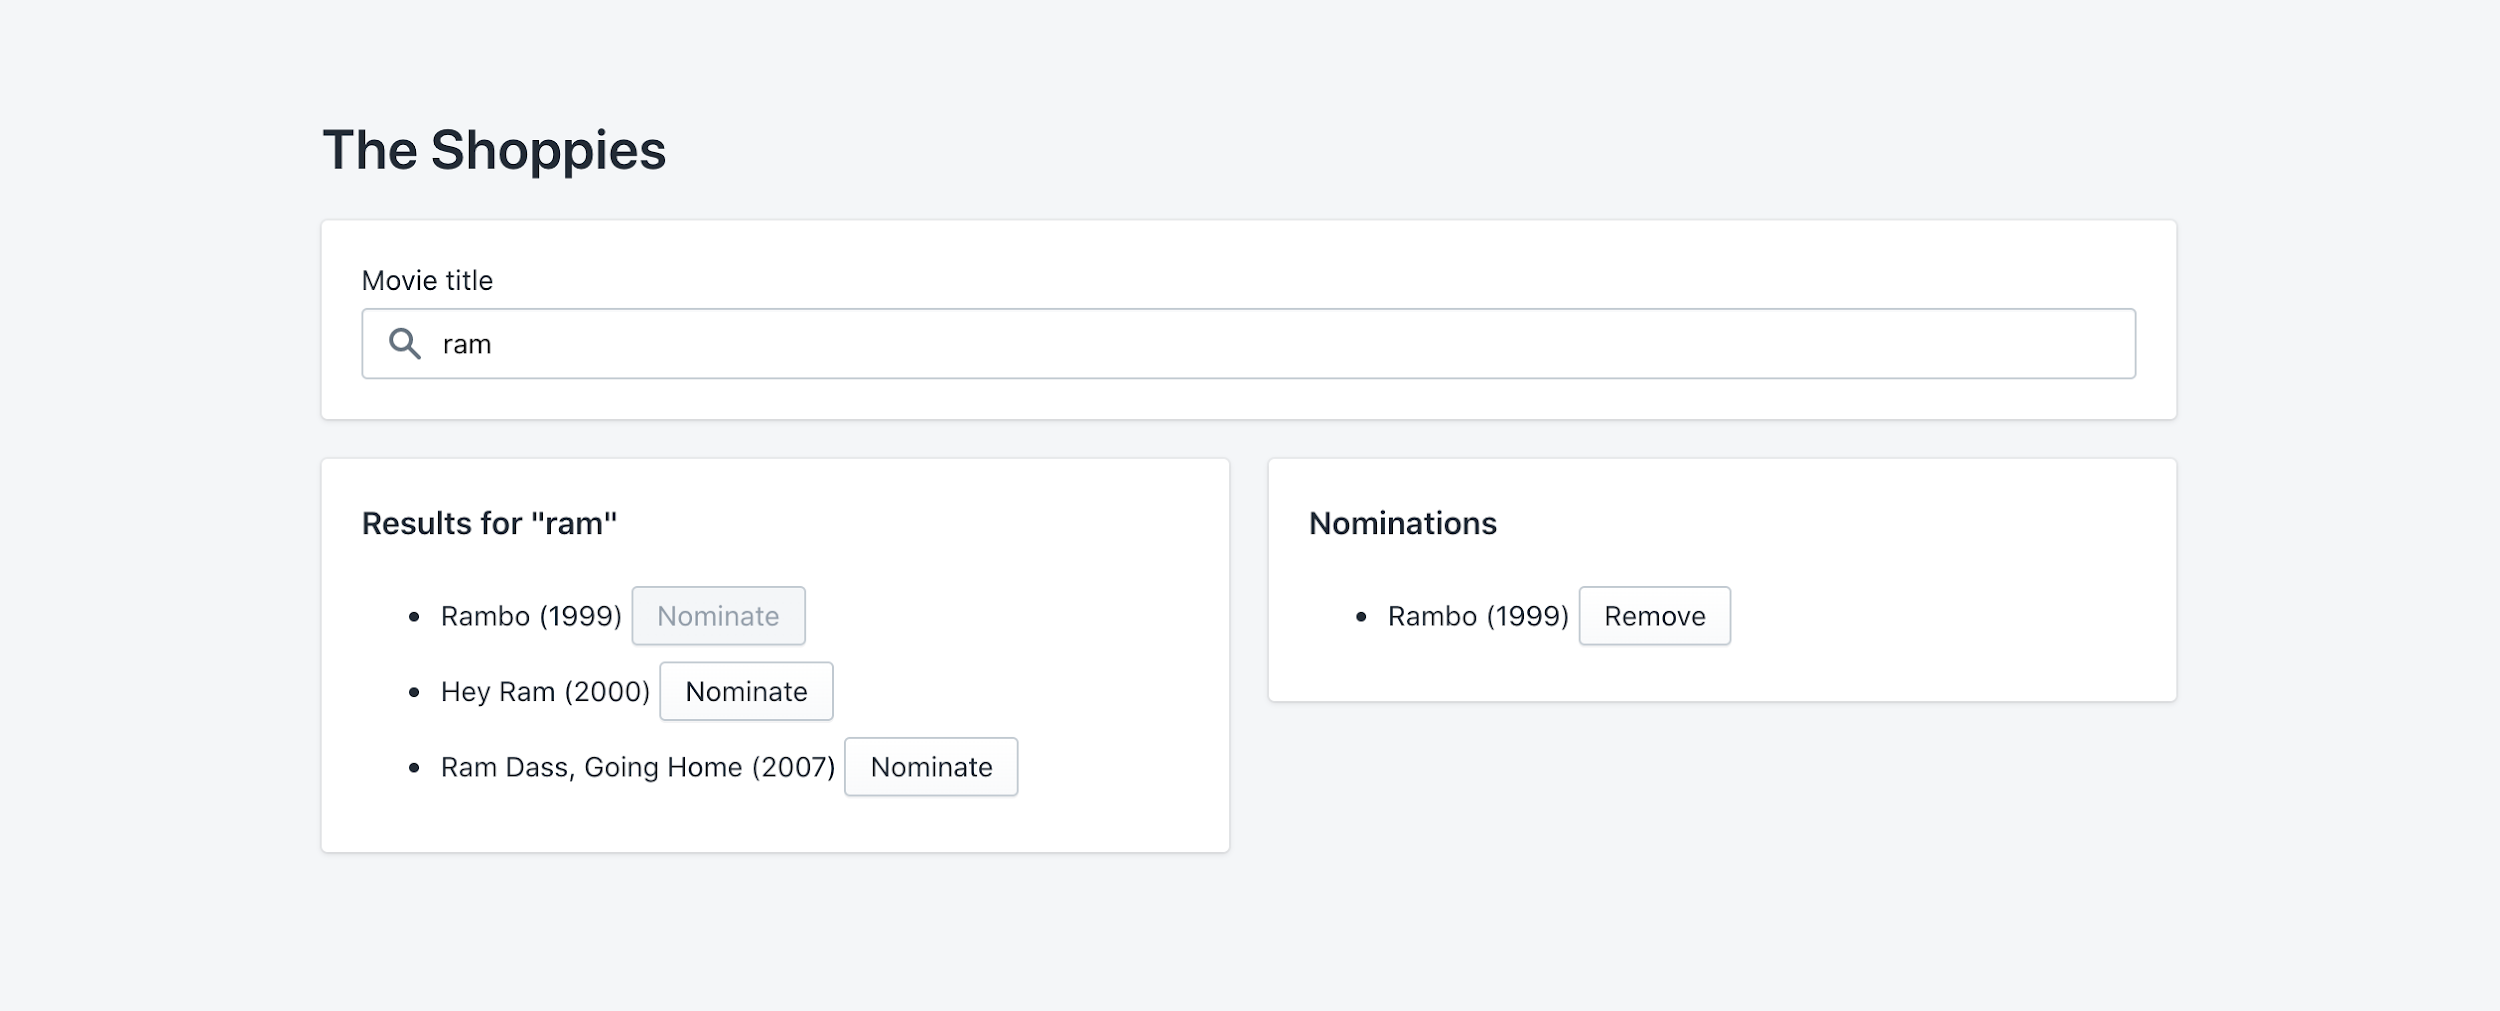Nominate Ram Dass, Going Home (2007)

pyautogui.click(x=931, y=767)
